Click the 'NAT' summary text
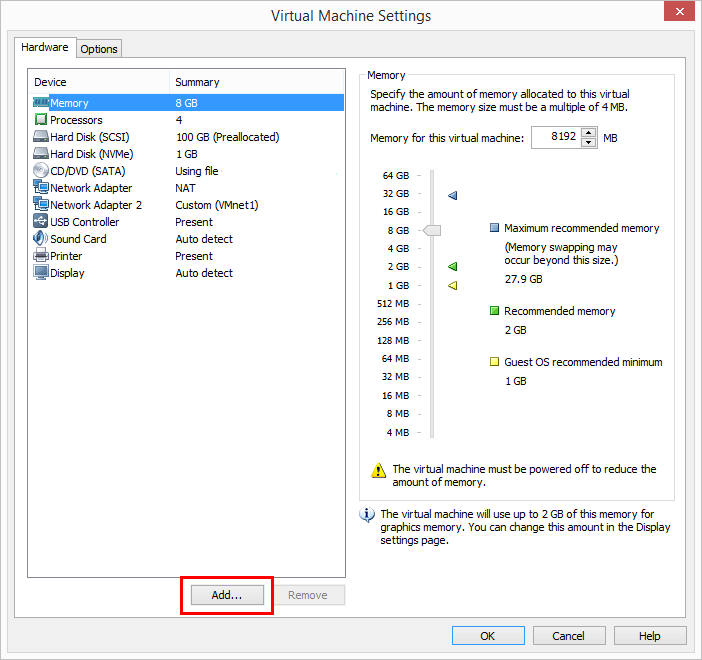Viewport: 702px width, 660px height. tap(185, 188)
